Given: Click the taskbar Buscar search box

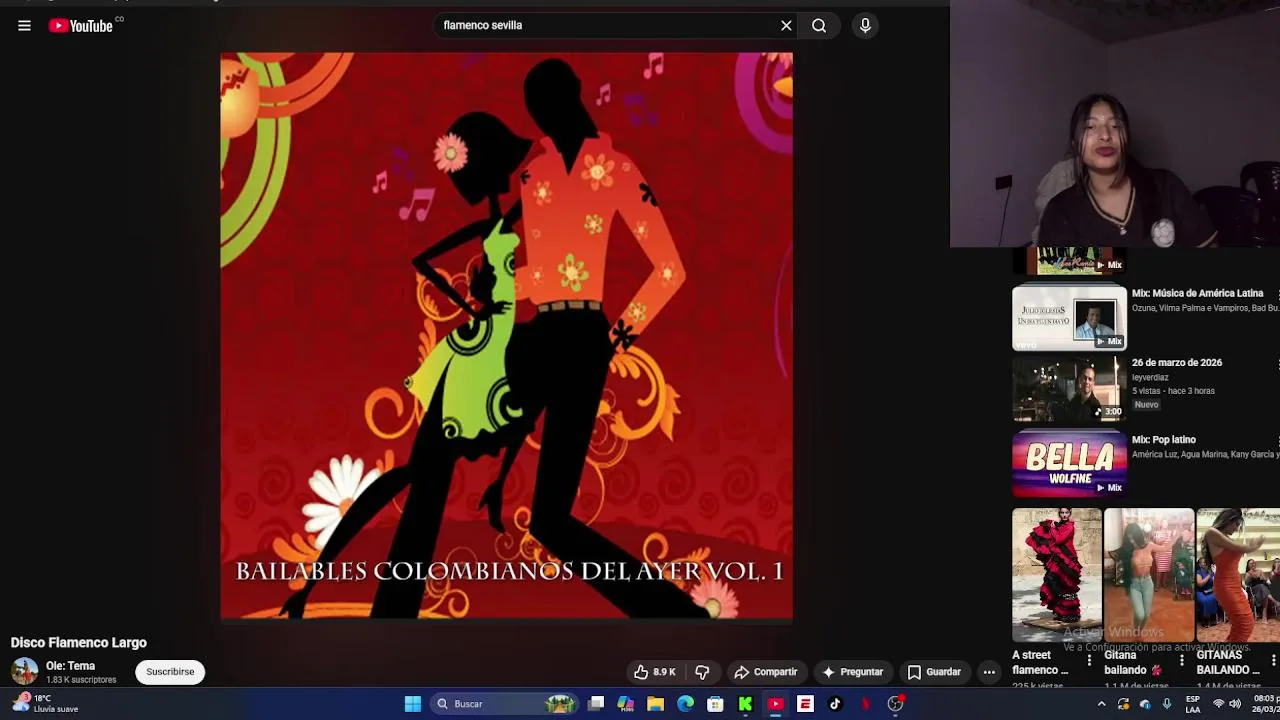Looking at the screenshot, I should (x=505, y=704).
